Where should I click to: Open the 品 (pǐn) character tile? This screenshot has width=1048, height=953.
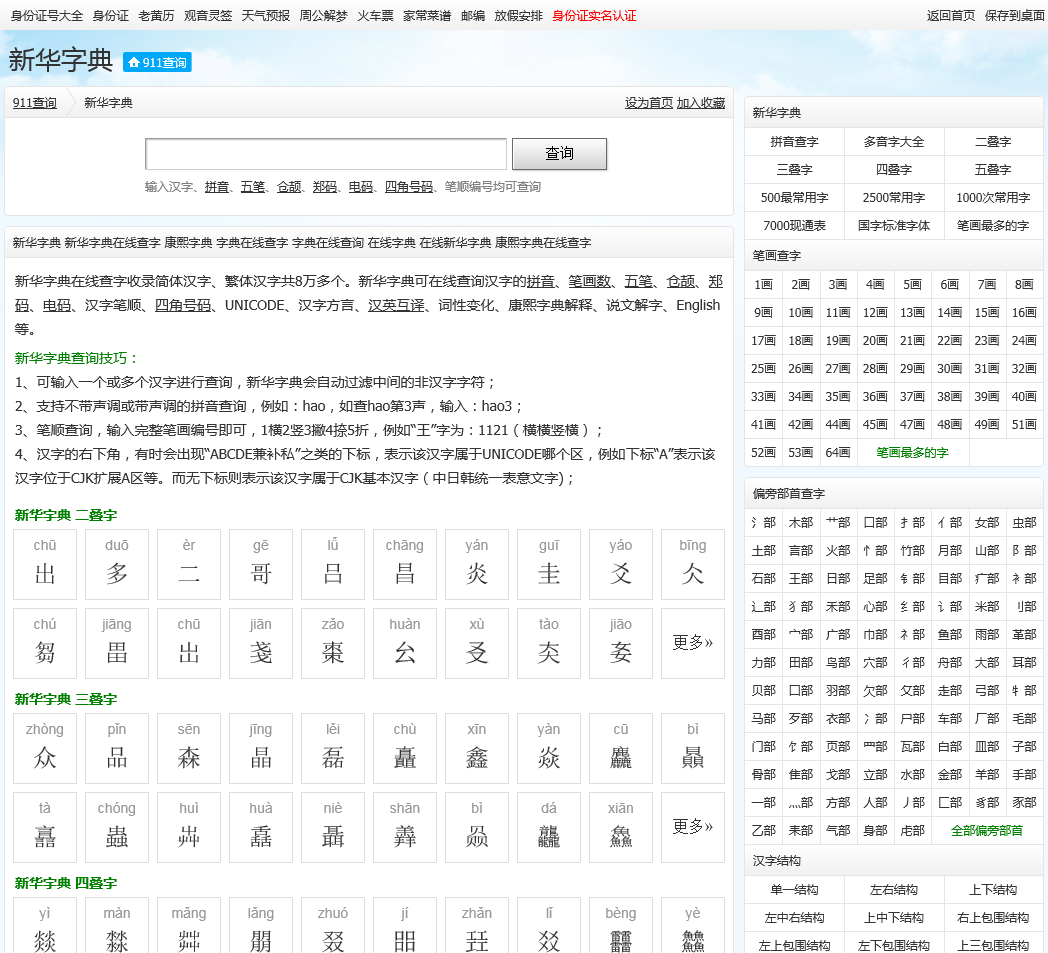pos(117,748)
